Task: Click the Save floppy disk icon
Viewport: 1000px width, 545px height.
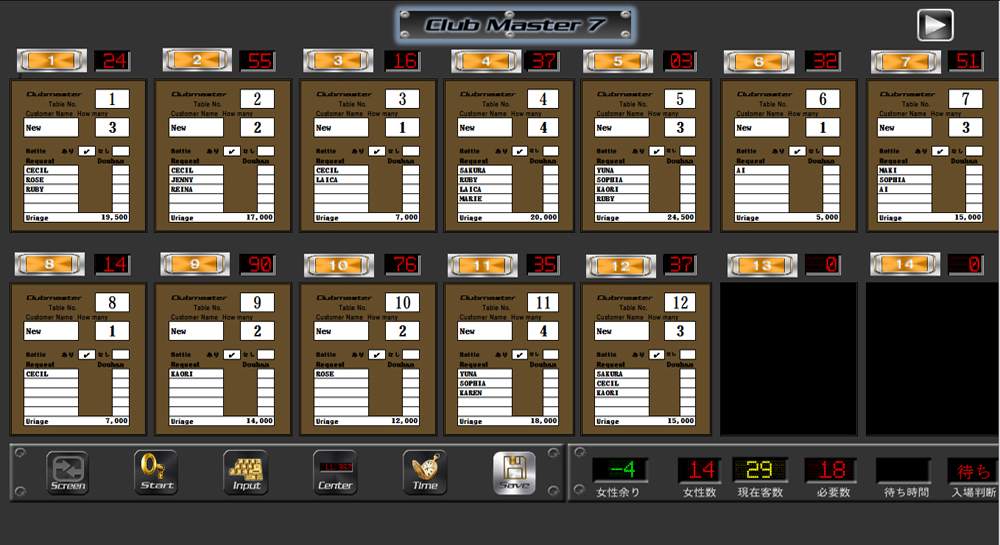Action: pos(514,472)
